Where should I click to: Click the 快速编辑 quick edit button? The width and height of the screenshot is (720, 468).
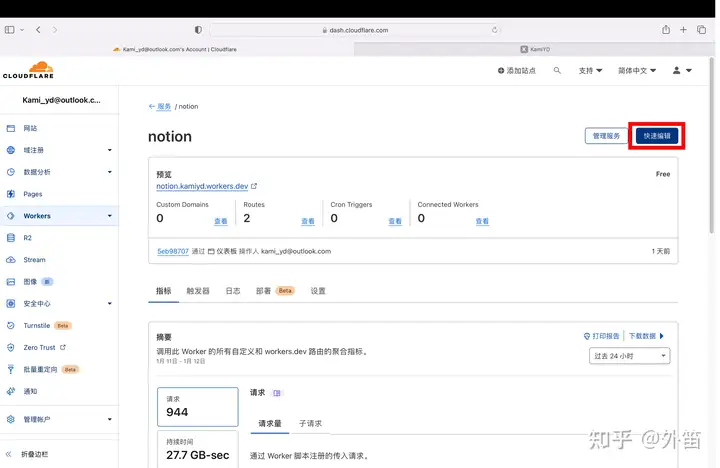(657, 136)
